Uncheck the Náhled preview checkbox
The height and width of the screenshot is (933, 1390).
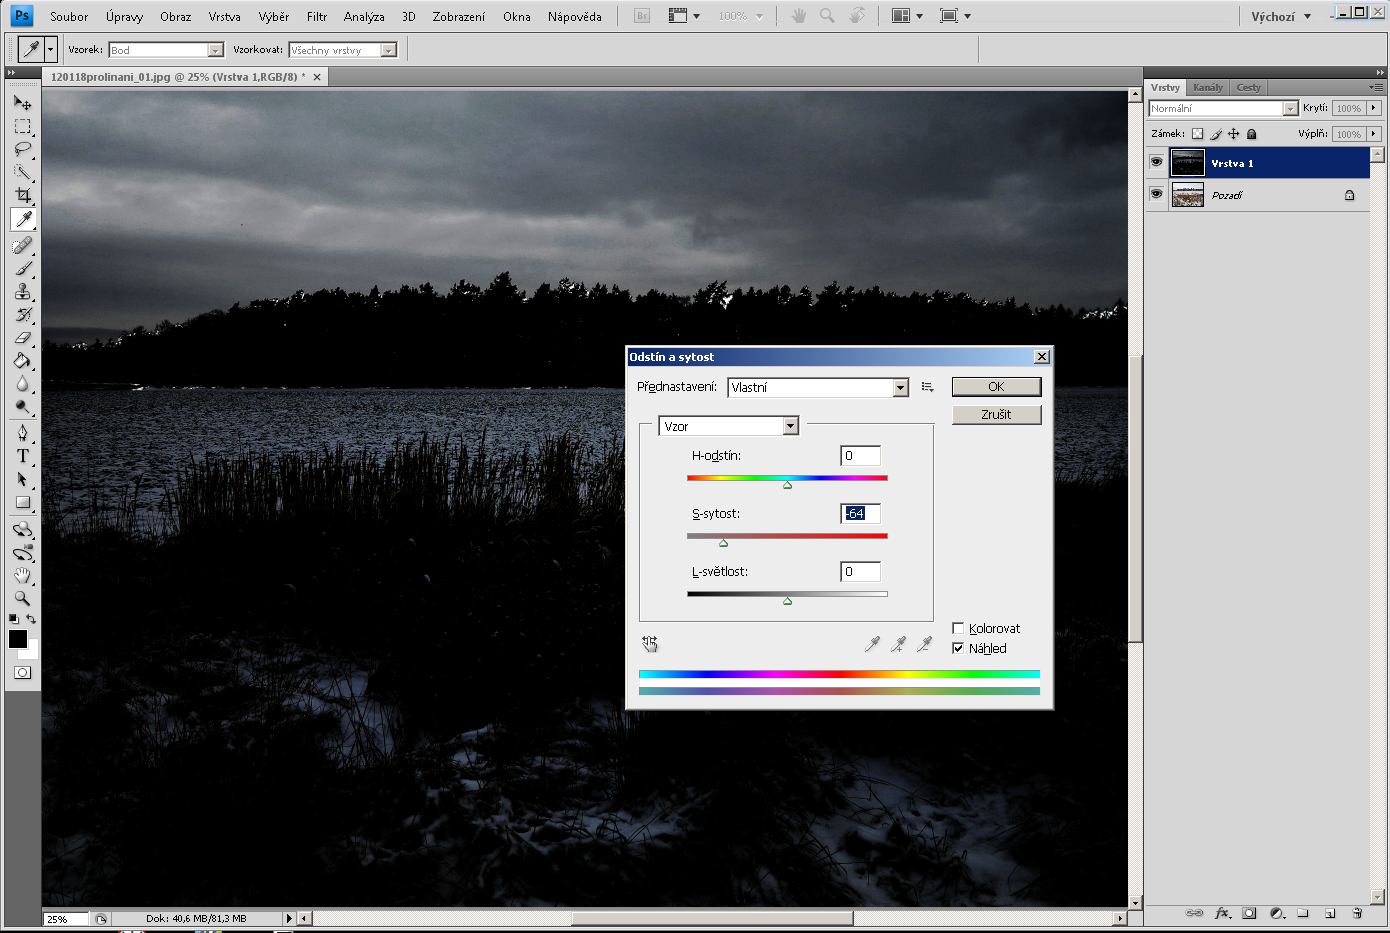coord(958,648)
